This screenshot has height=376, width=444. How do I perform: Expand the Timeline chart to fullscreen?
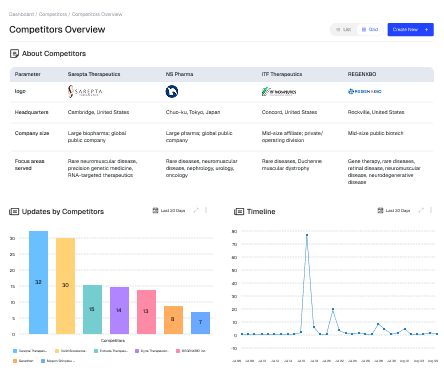(x=421, y=210)
